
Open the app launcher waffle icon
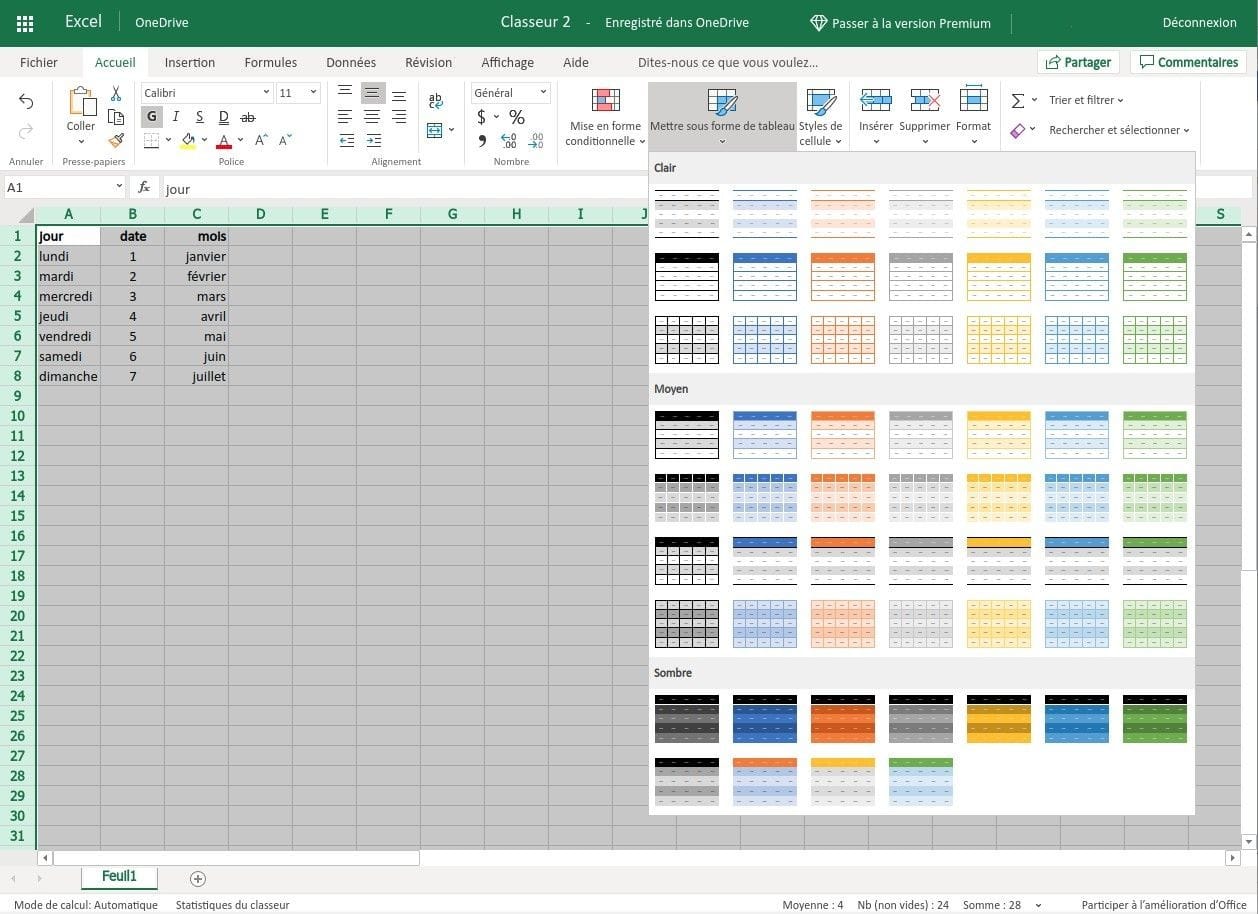pyautogui.click(x=25, y=23)
